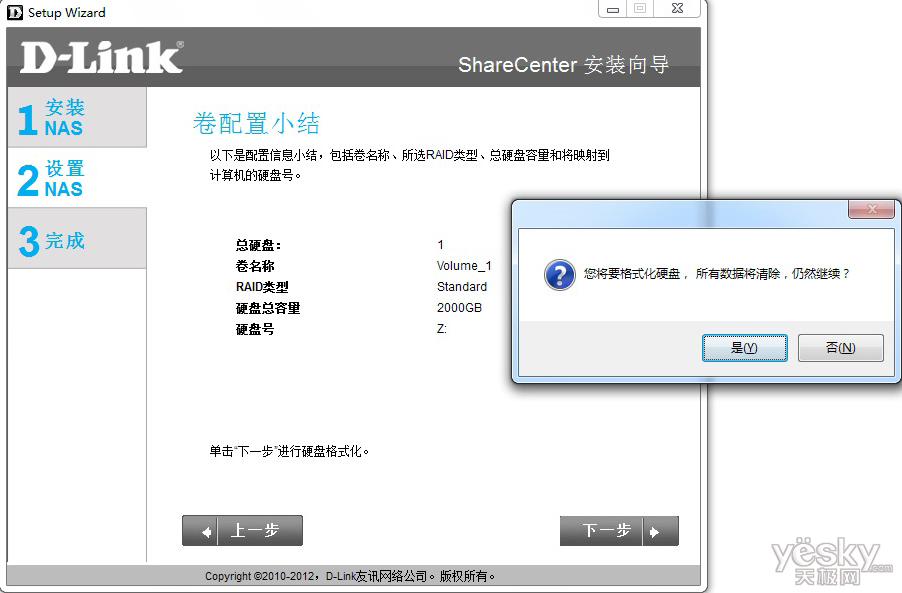This screenshot has width=902, height=593.
Task: Minimize the Setup Wizard window
Action: 613,9
